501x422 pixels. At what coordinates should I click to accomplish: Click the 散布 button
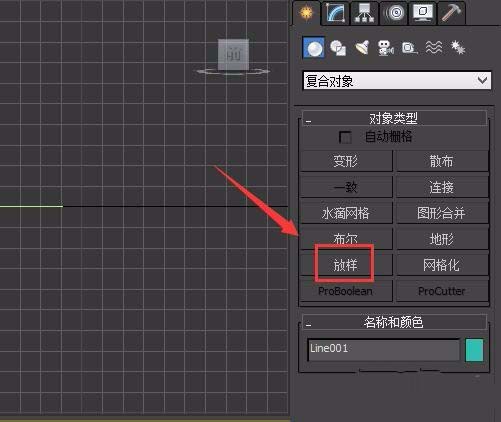tap(442, 161)
